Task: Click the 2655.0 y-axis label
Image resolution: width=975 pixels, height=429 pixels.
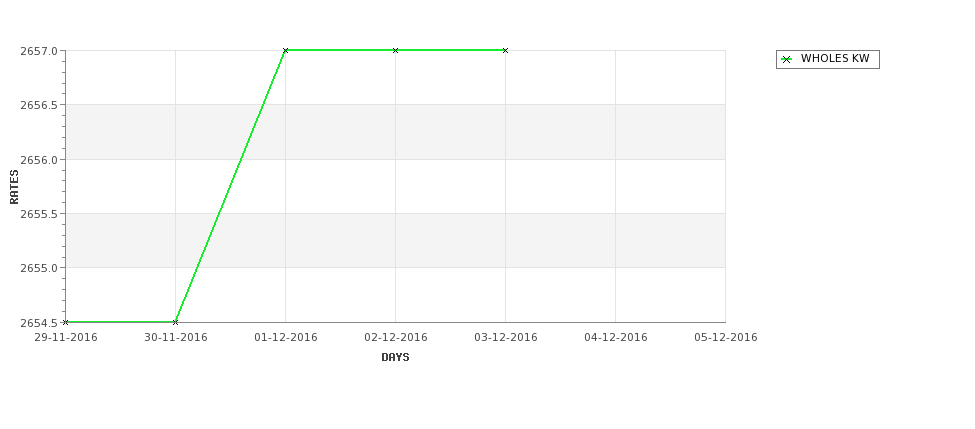Action: tap(39, 268)
